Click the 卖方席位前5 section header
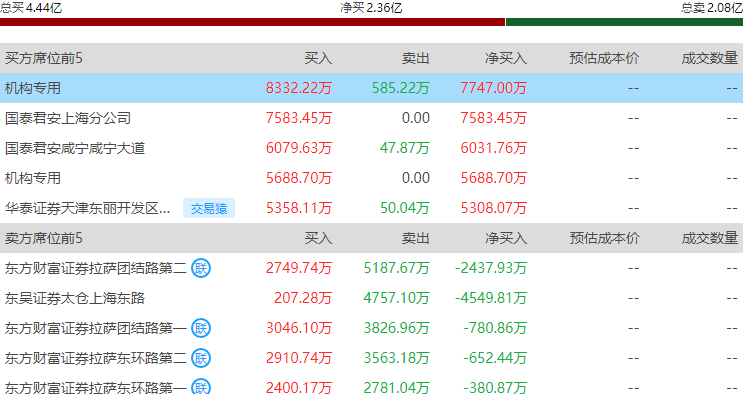 [x=44, y=238]
